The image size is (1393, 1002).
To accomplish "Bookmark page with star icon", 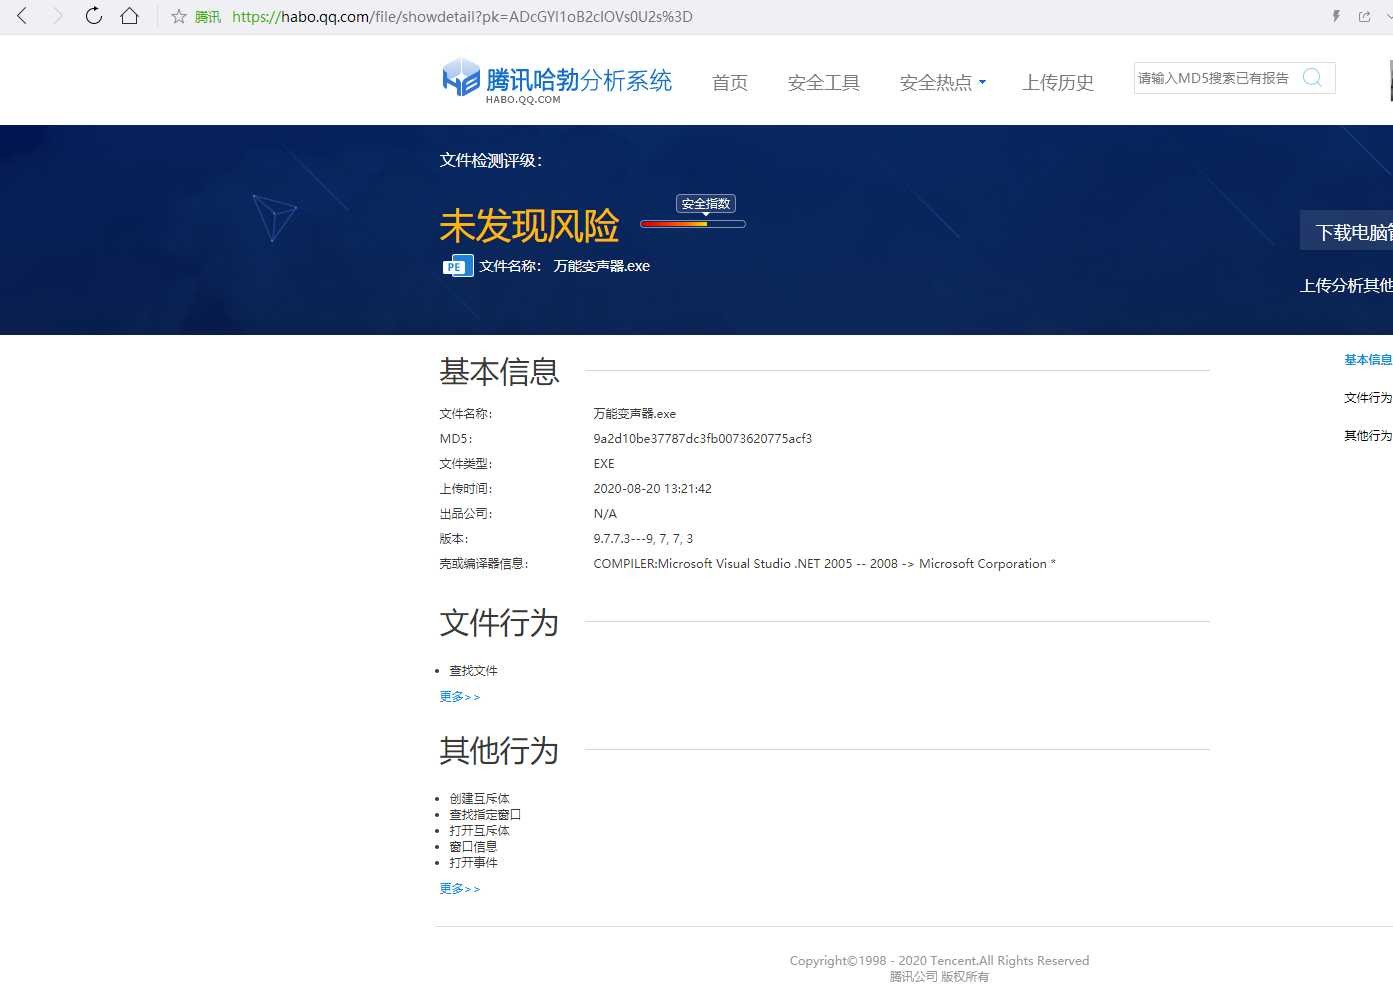I will (x=179, y=17).
